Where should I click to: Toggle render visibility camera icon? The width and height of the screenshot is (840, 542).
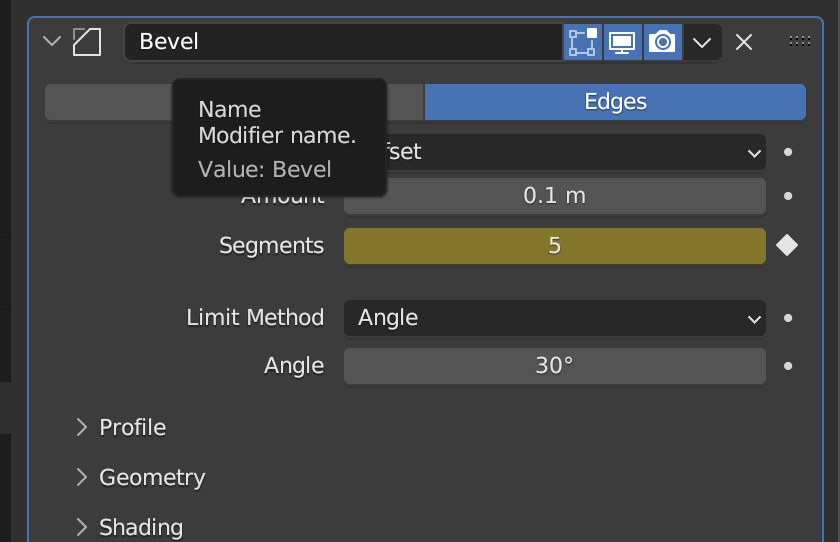coord(661,42)
